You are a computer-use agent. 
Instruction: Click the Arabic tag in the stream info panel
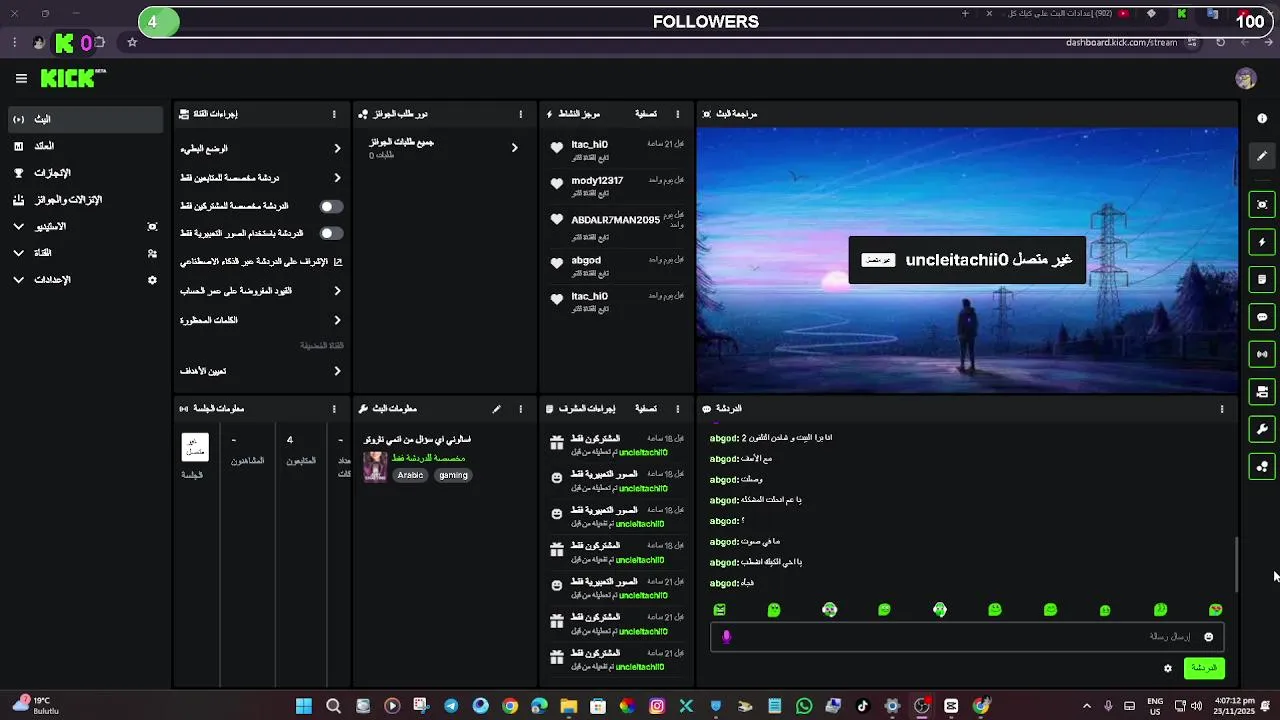(x=410, y=475)
